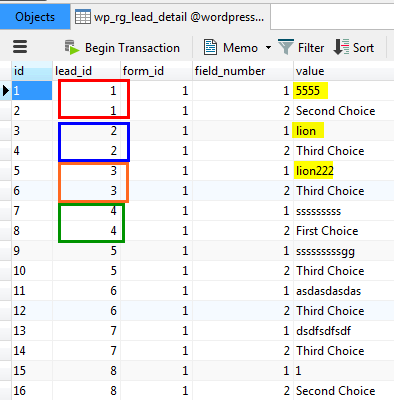
Task: Click the field_number column header
Action: click(243, 71)
